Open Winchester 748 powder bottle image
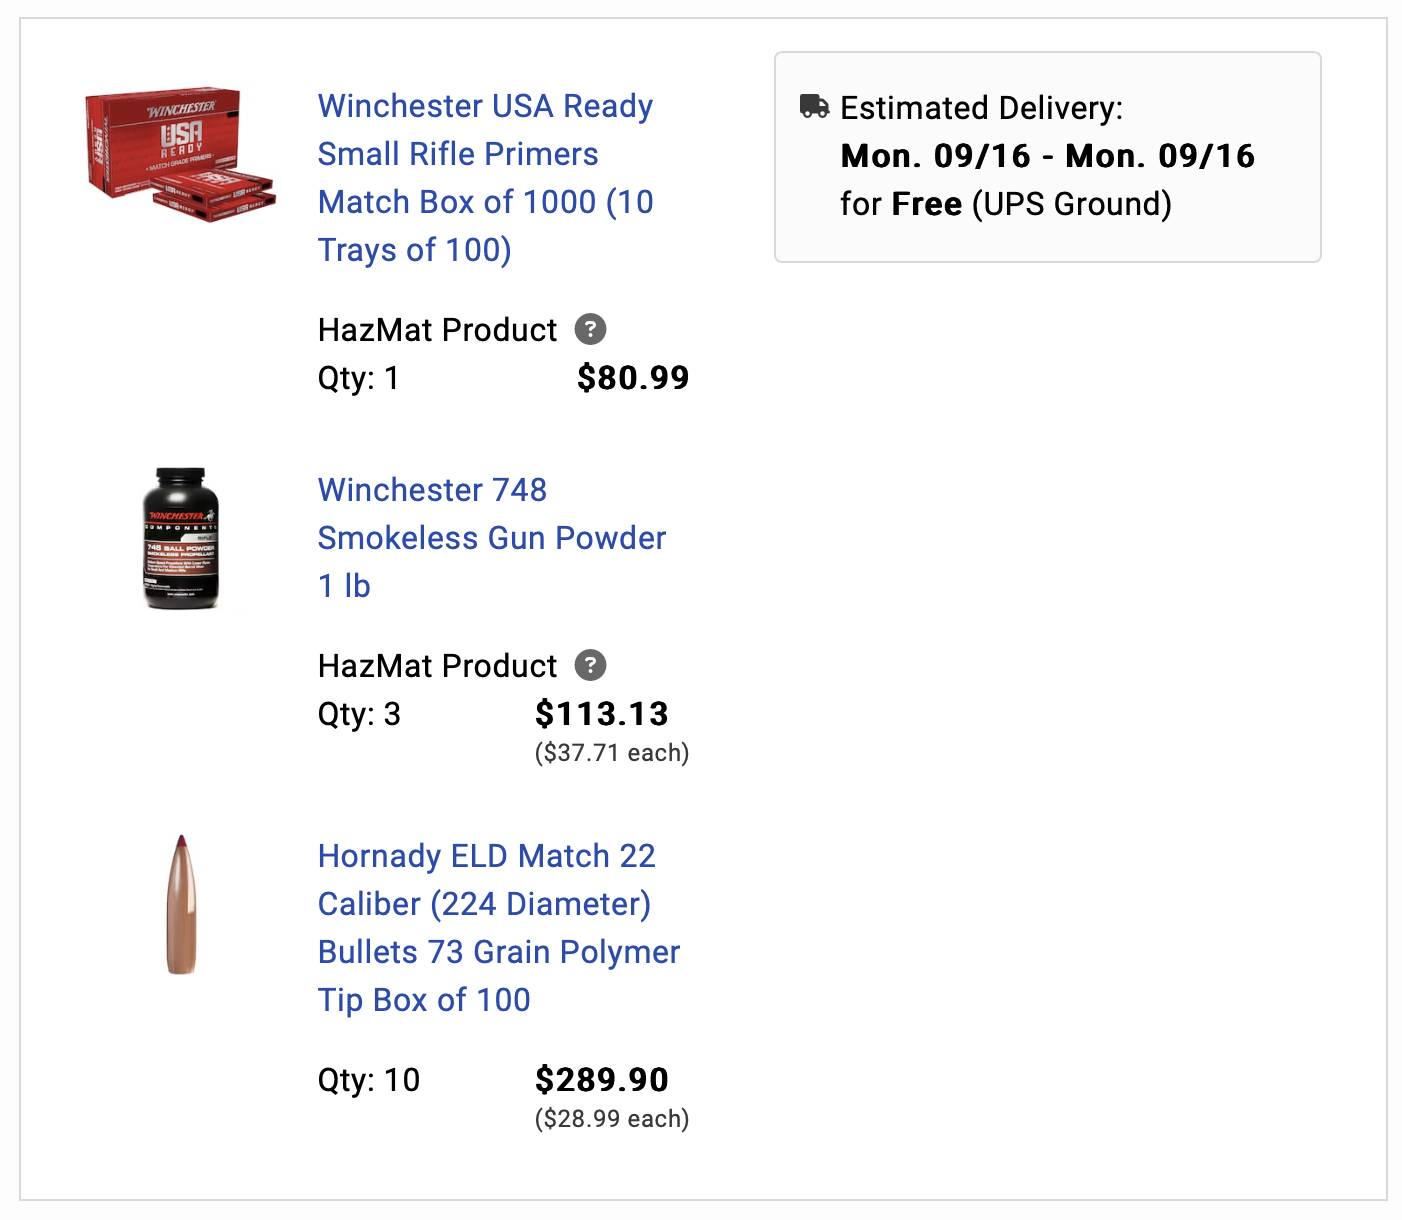This screenshot has width=1402, height=1220. coord(181,538)
